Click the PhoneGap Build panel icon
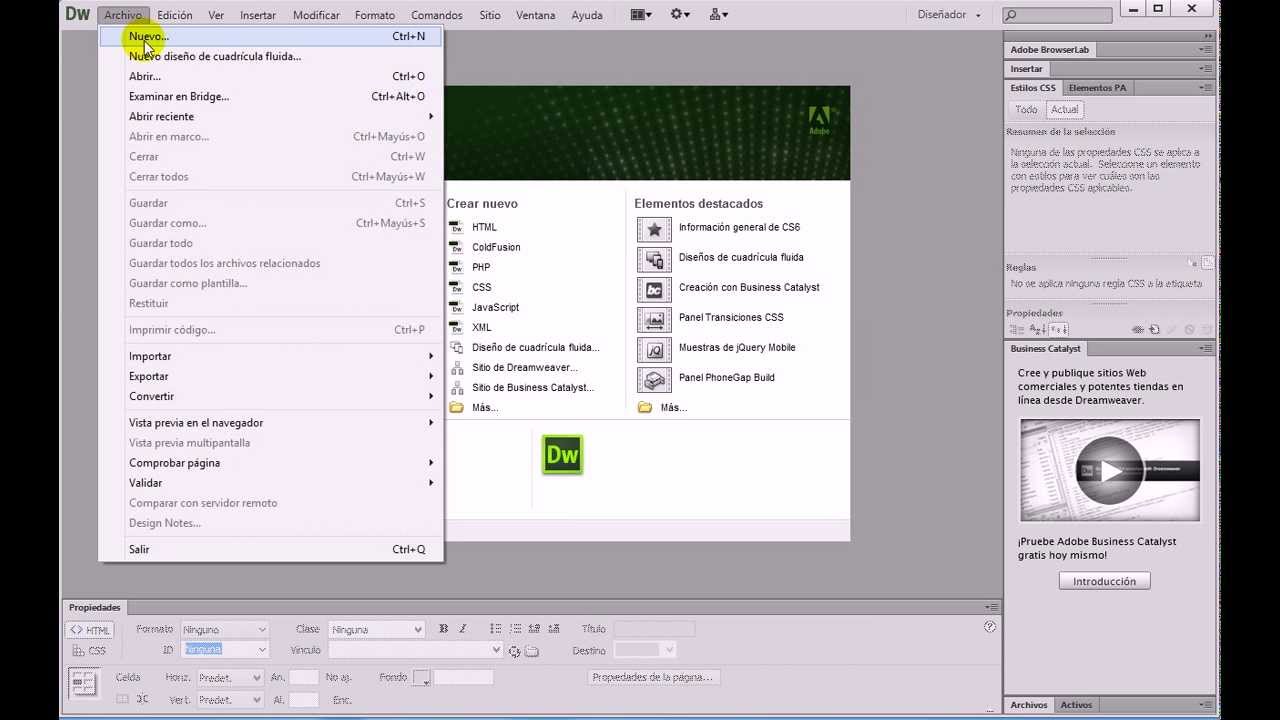Viewport: 1280px width, 720px height. pos(654,379)
